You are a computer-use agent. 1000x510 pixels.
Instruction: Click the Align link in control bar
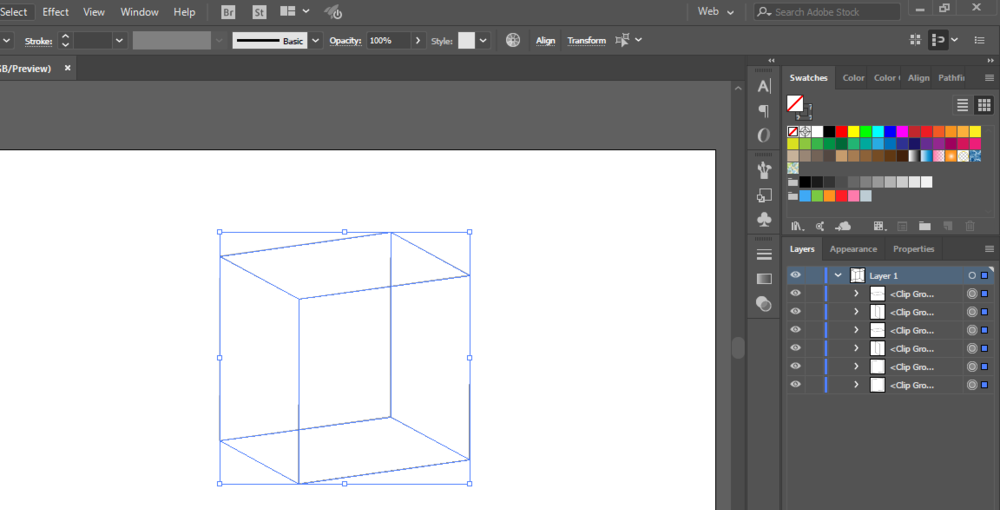(545, 40)
